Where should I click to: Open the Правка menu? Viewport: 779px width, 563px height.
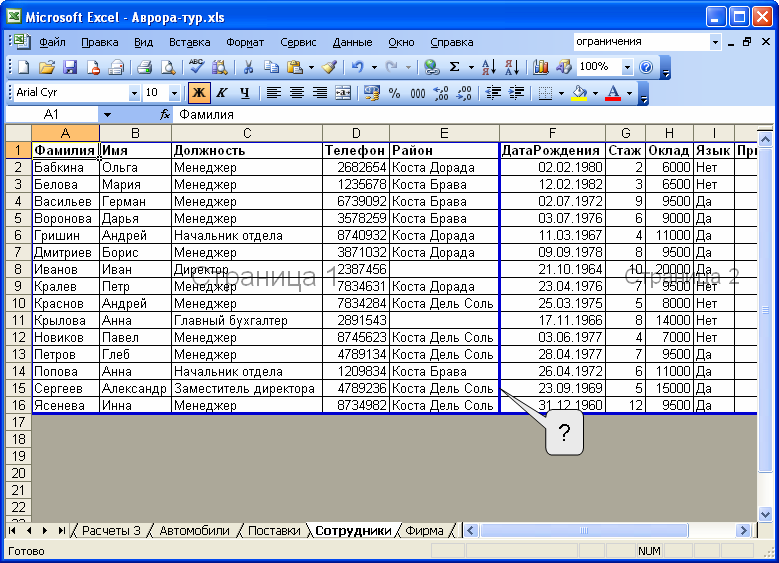point(100,42)
